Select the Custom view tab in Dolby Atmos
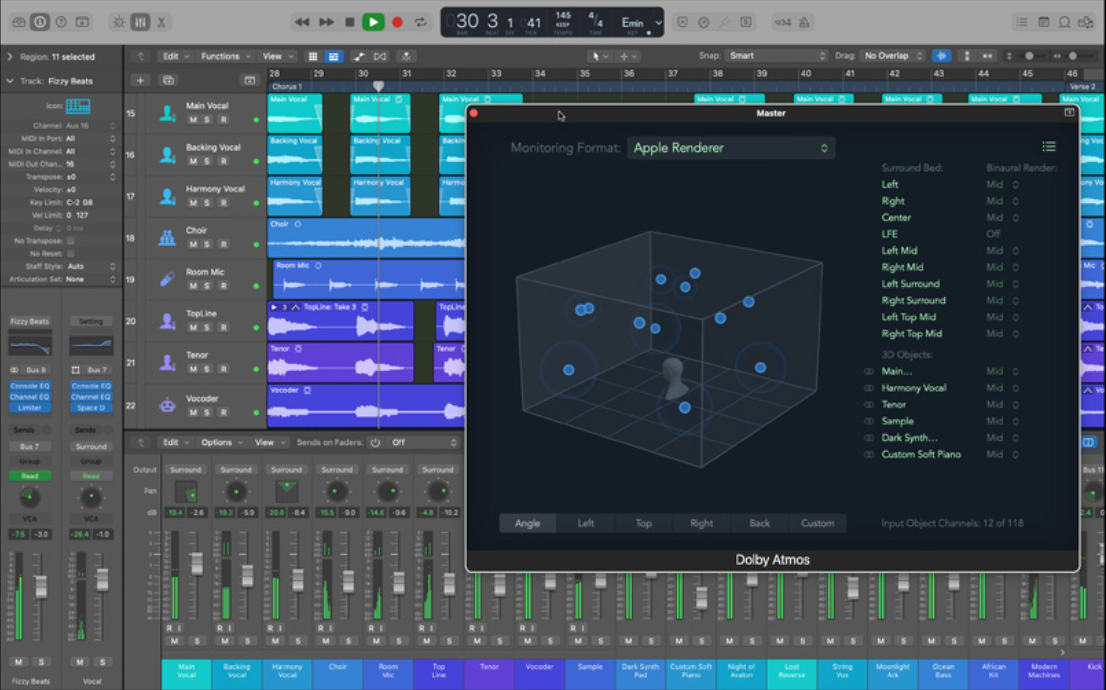The height and width of the screenshot is (690, 1106). coord(817,523)
